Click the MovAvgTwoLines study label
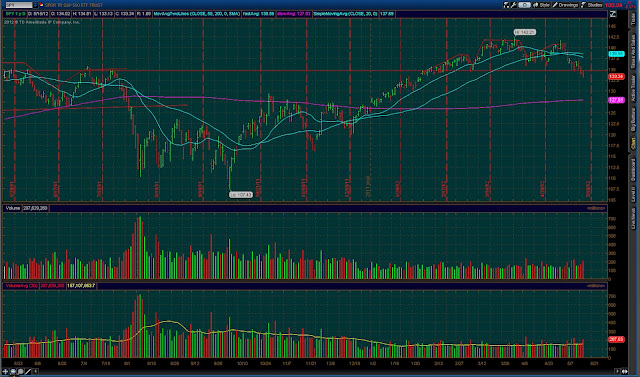This screenshot has height=377, width=640. 197,14
